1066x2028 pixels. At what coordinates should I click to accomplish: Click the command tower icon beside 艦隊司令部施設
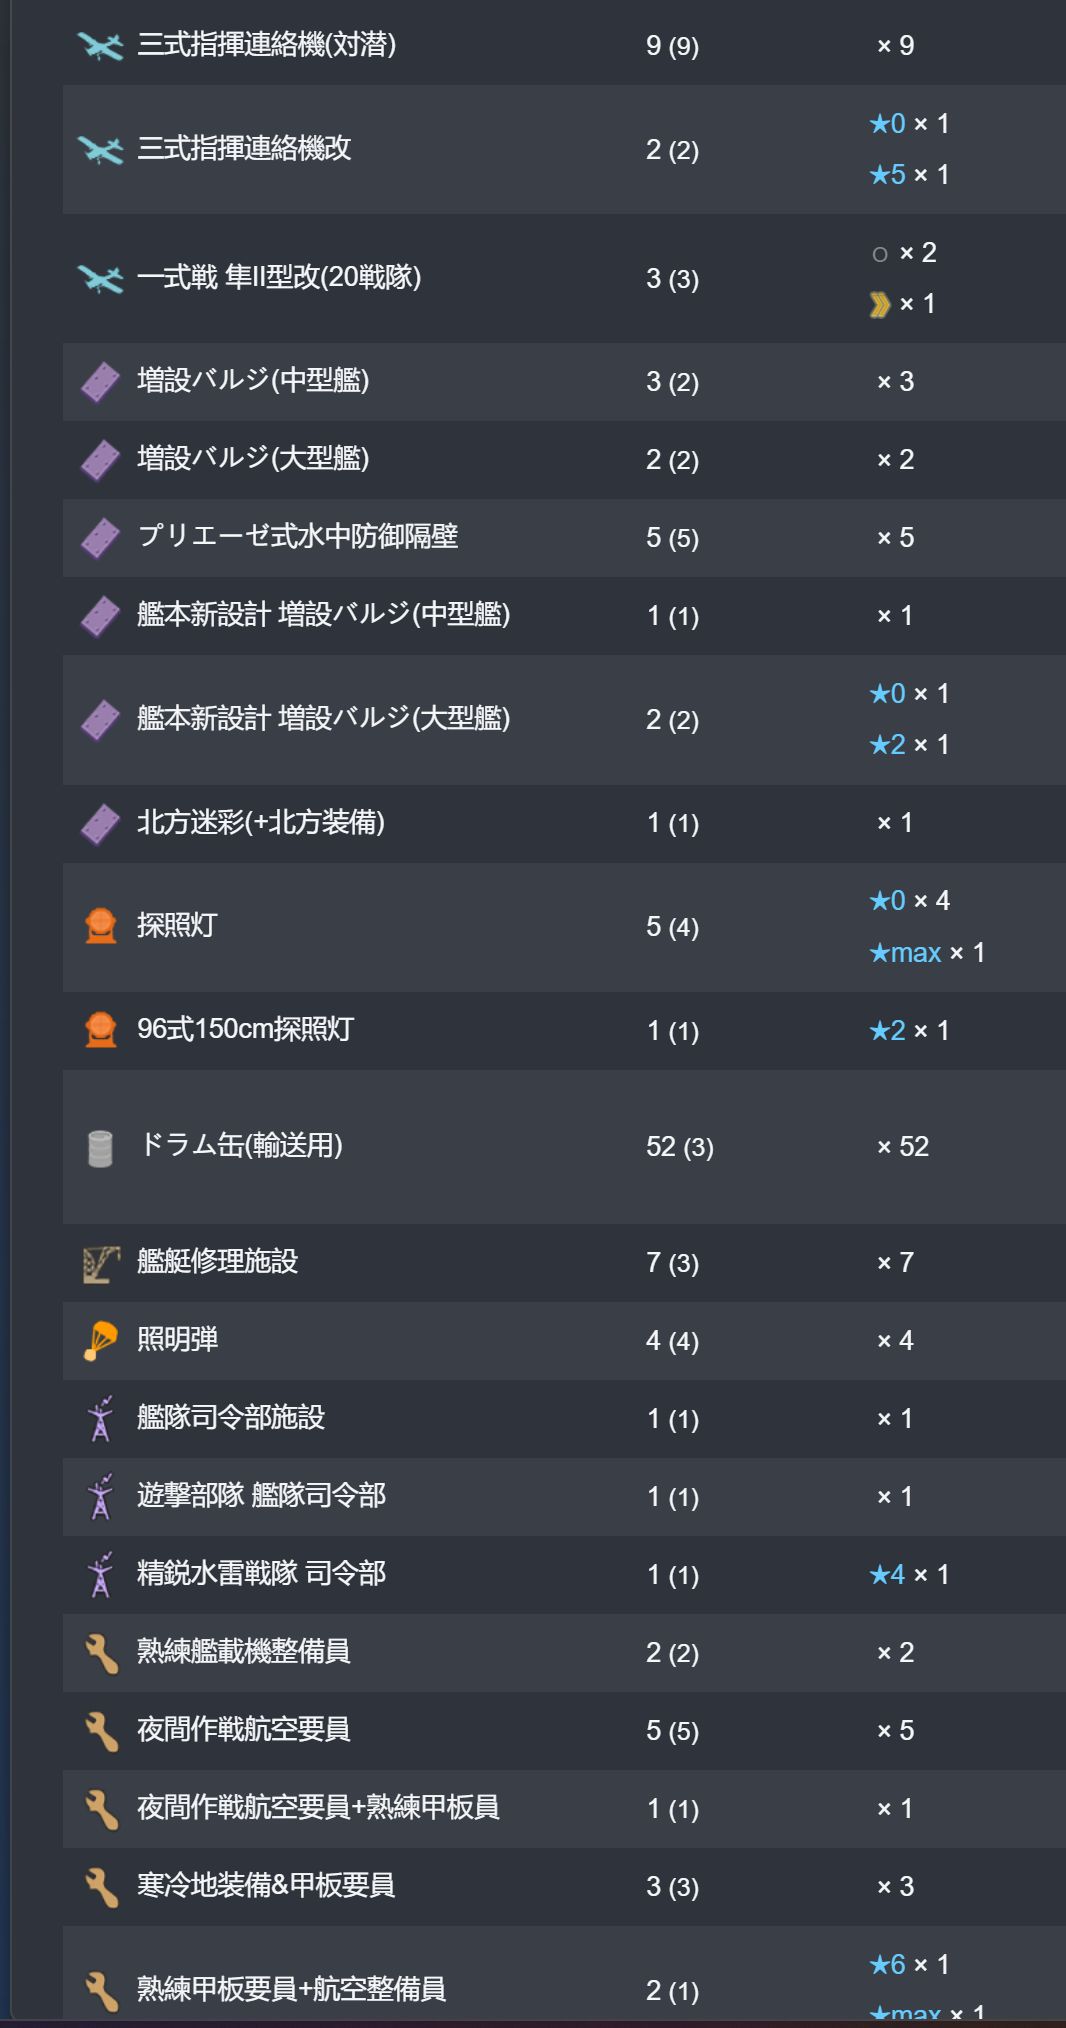point(100,1419)
